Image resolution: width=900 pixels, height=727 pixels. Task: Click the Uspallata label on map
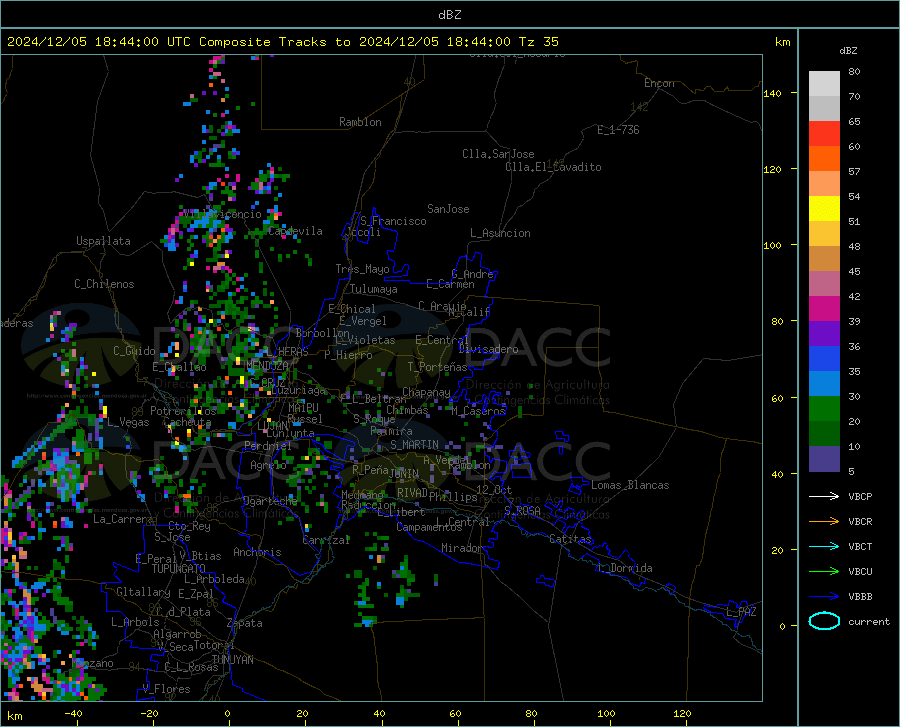[x=103, y=241]
